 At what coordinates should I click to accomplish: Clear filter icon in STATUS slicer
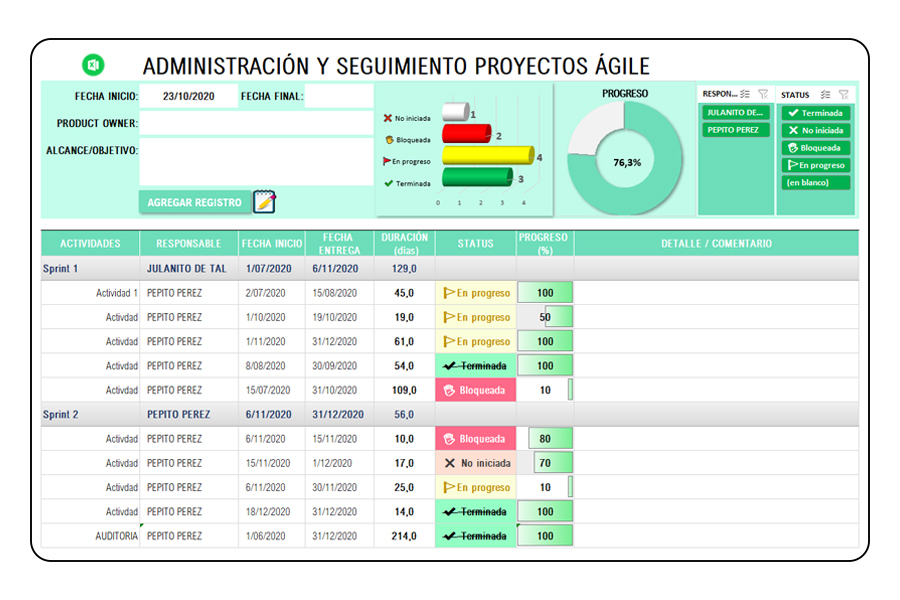click(x=843, y=95)
